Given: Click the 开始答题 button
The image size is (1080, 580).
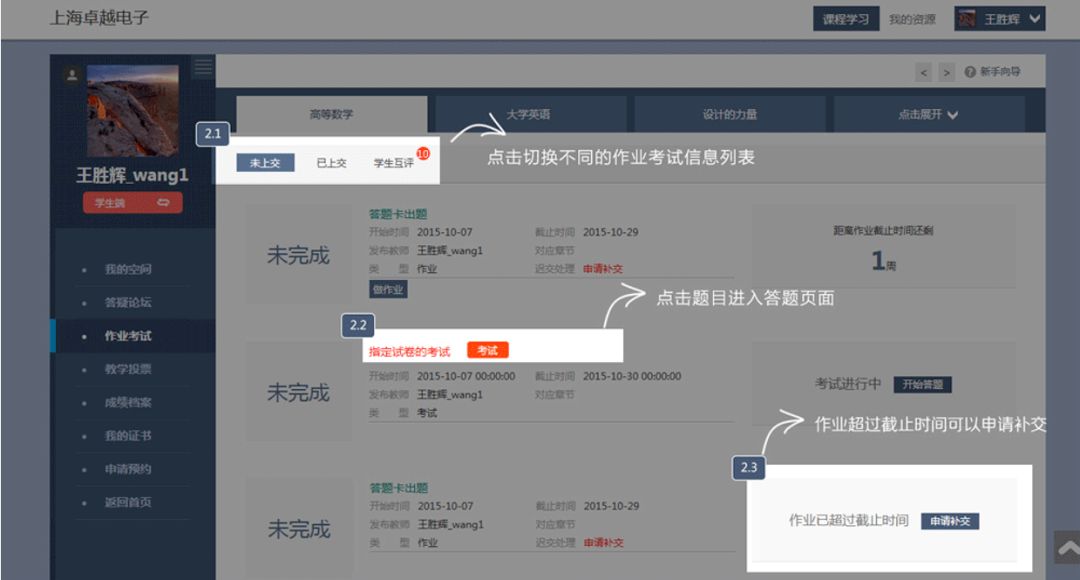Looking at the screenshot, I should 922,384.
